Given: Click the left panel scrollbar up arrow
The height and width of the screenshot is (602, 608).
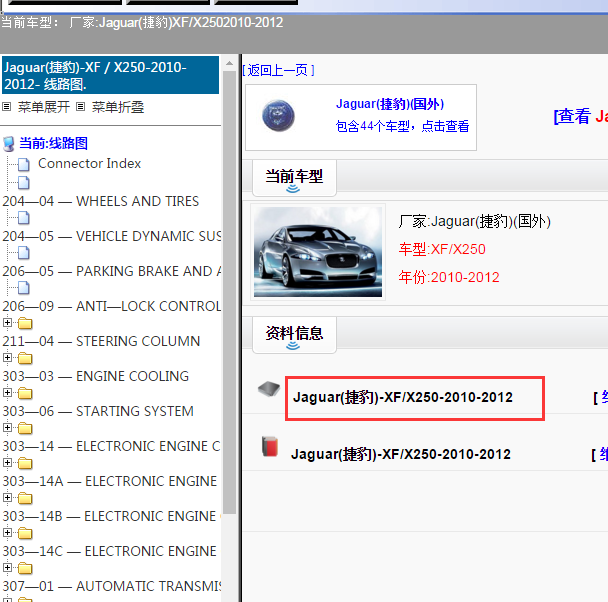Looking at the screenshot, I should [229, 63].
